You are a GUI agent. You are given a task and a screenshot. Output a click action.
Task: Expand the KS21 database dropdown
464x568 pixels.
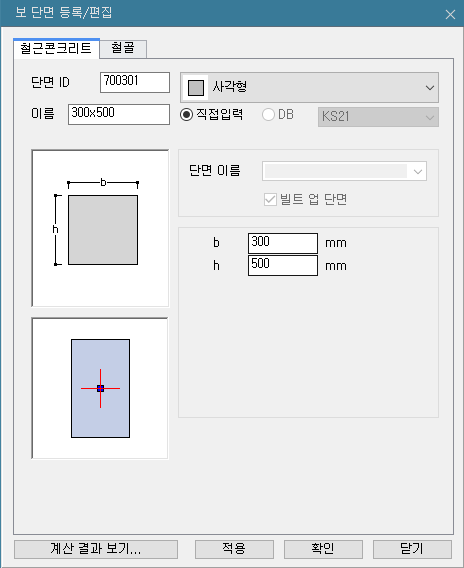pyautogui.click(x=378, y=117)
